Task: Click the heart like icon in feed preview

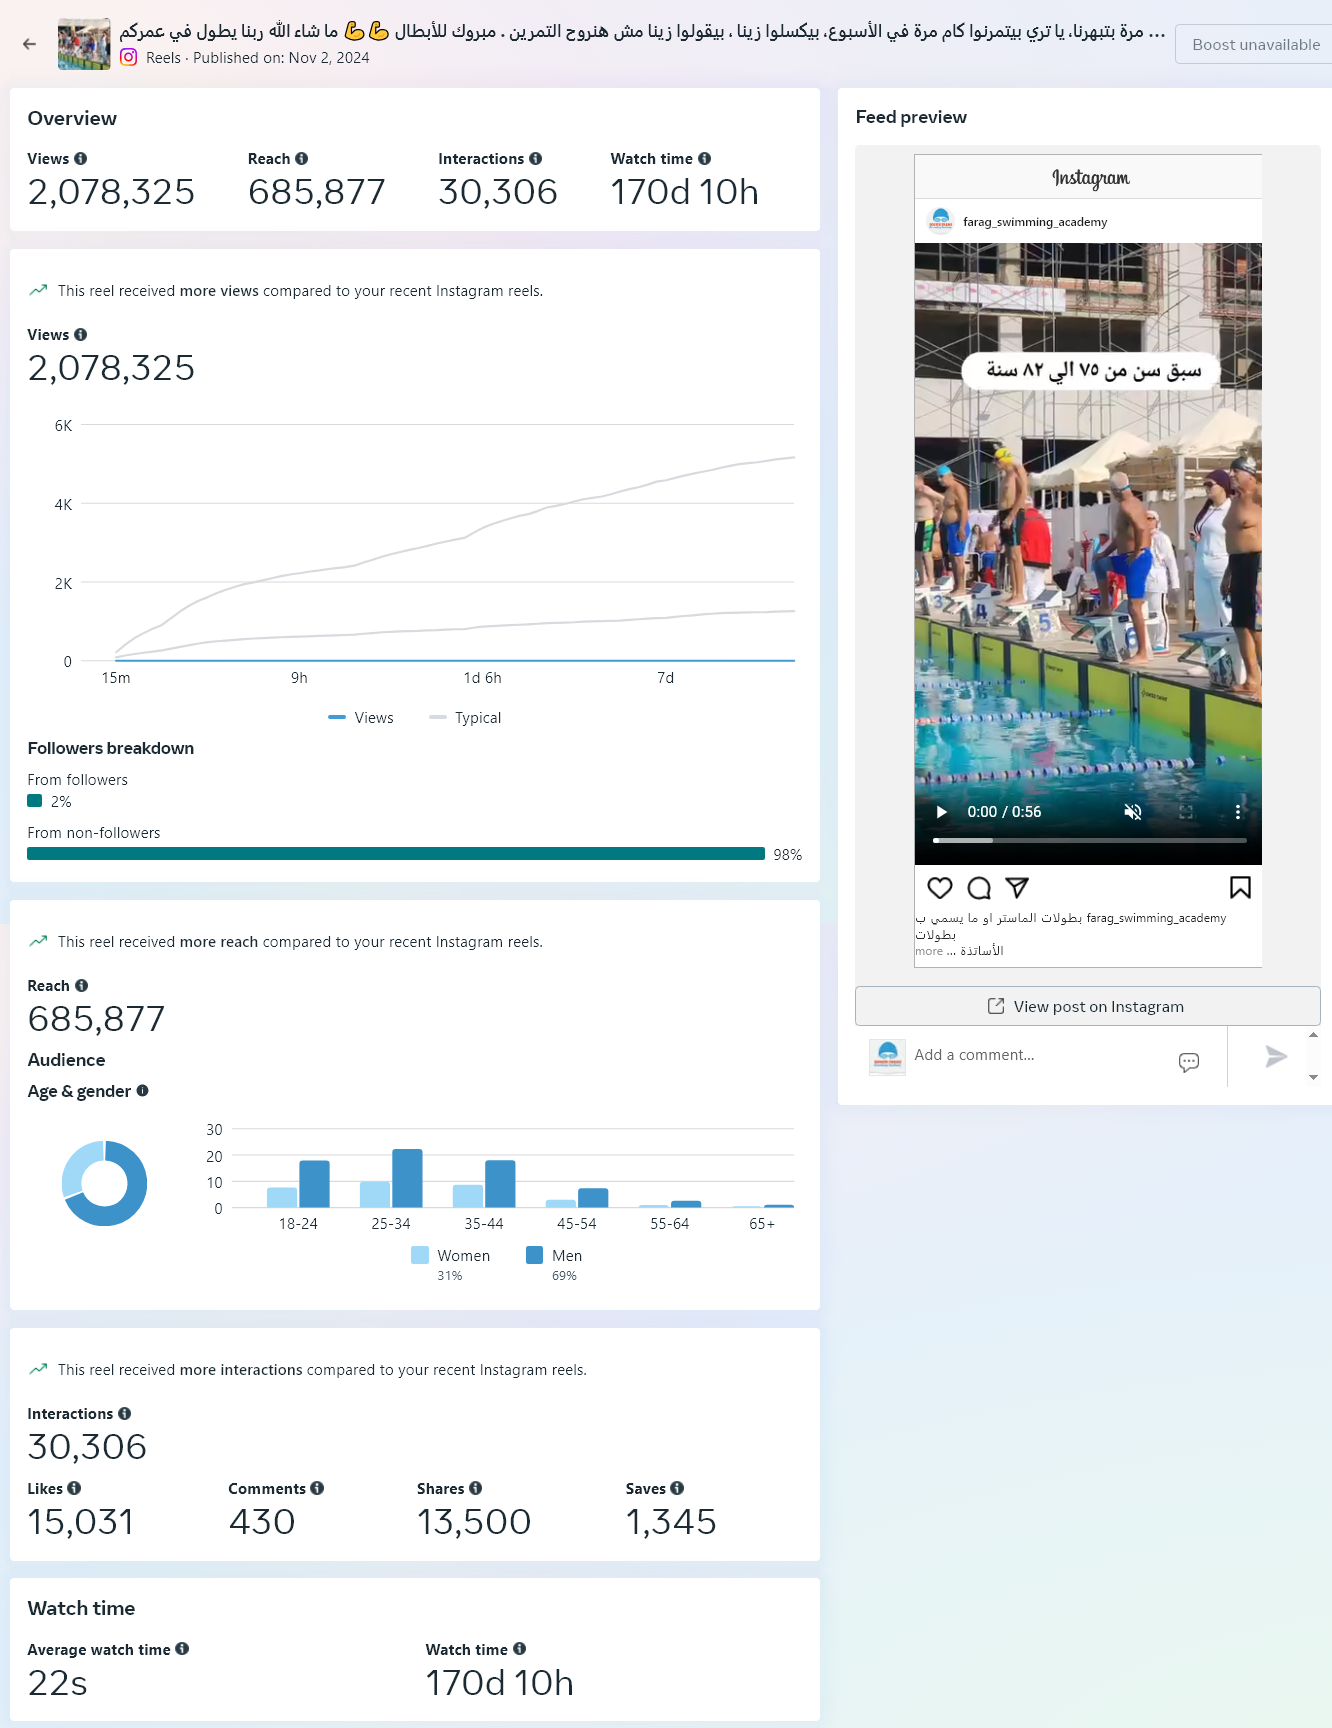Action: 940,888
